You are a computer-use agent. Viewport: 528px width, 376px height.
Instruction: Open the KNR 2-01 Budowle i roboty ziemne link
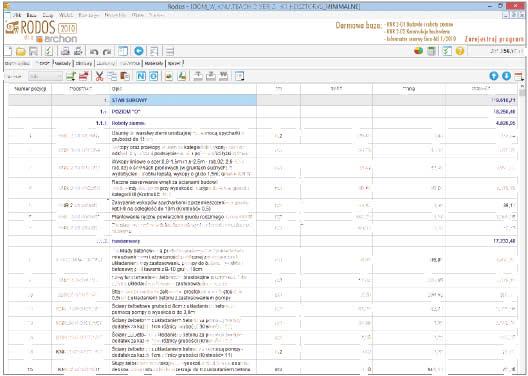click(x=420, y=24)
